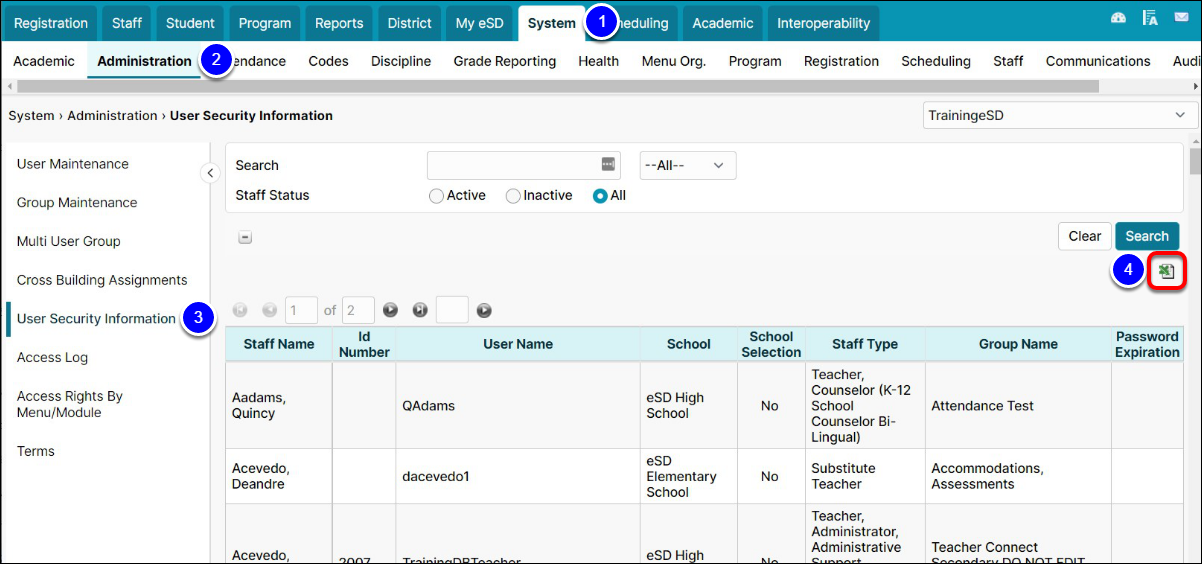Image resolution: width=1202 pixels, height=564 pixels.
Task: Click the Group Name column header
Action: (1018, 344)
